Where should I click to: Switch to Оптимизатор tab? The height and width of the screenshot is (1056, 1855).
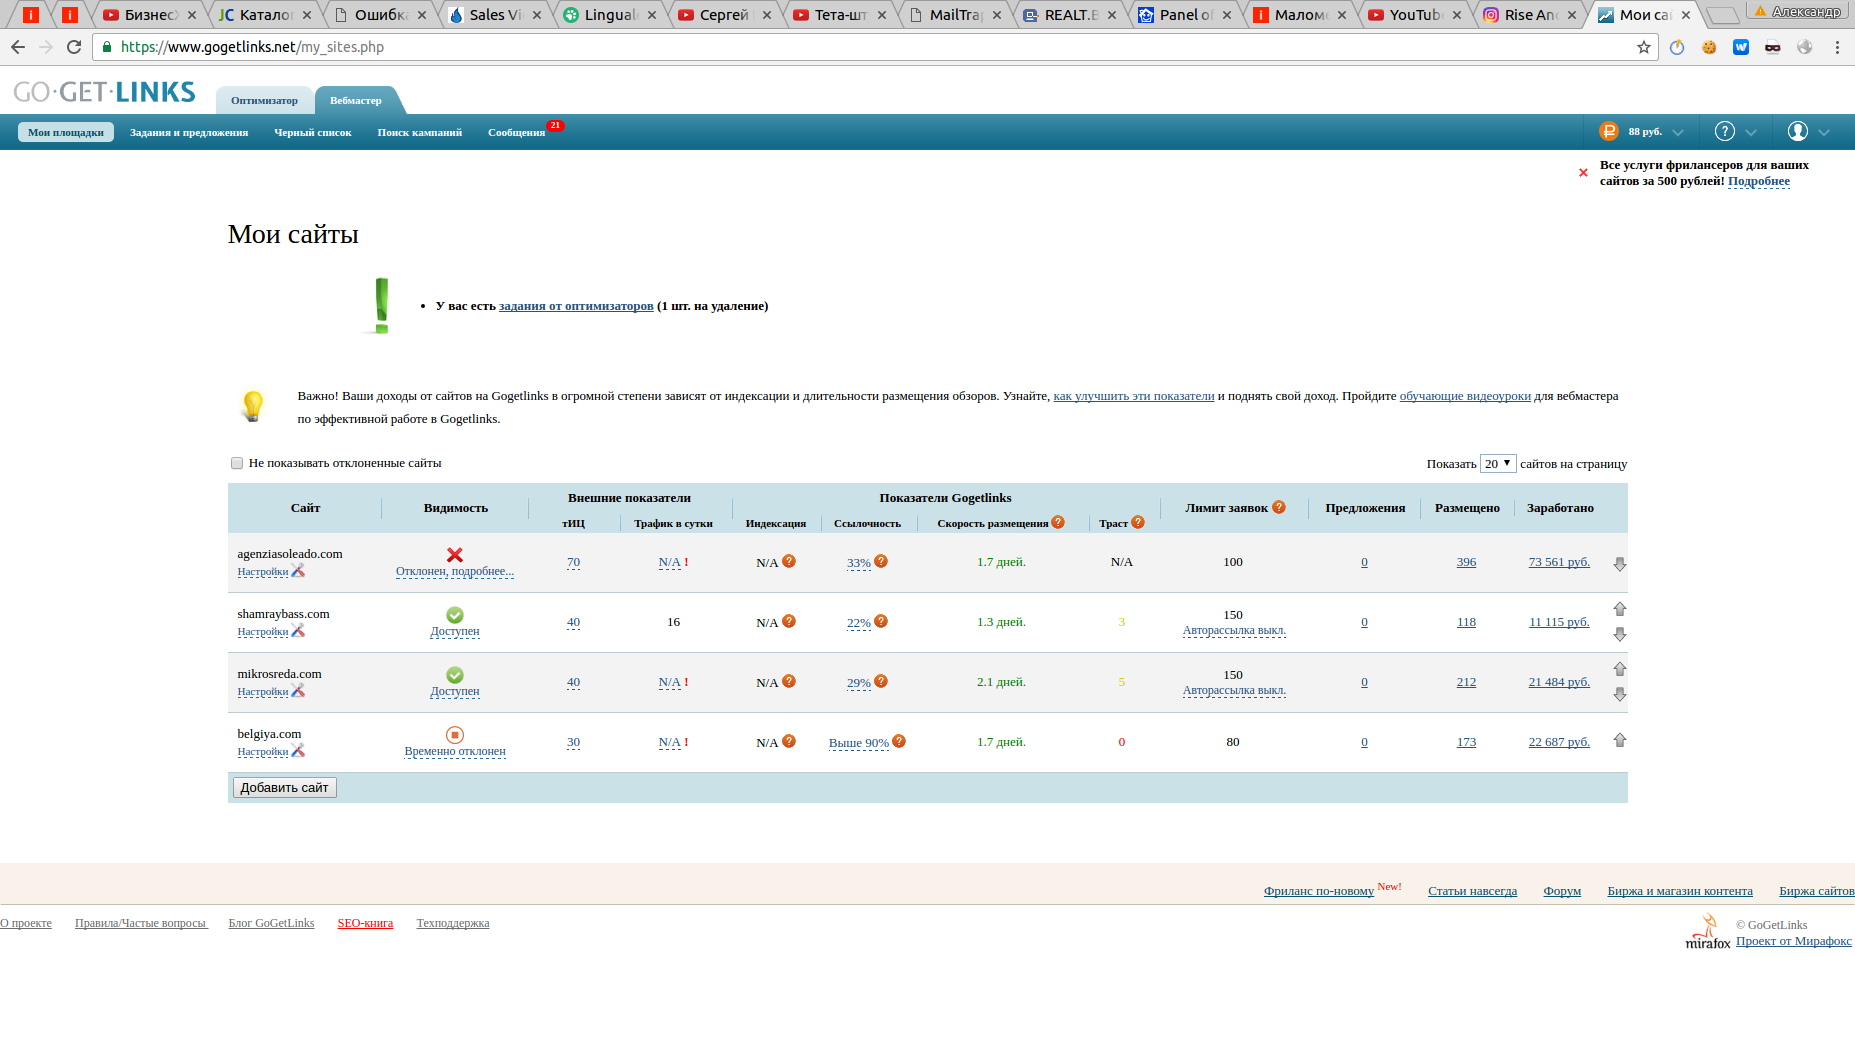click(264, 100)
